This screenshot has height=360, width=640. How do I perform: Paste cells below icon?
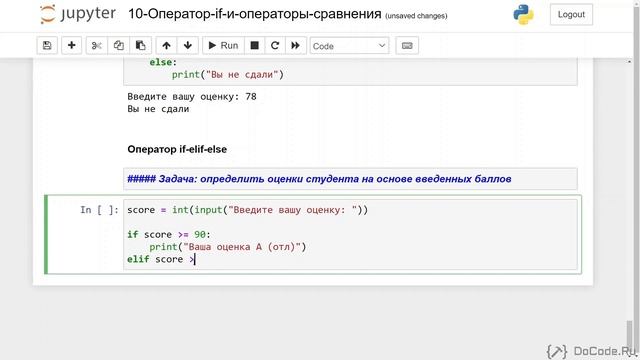[x=141, y=45]
